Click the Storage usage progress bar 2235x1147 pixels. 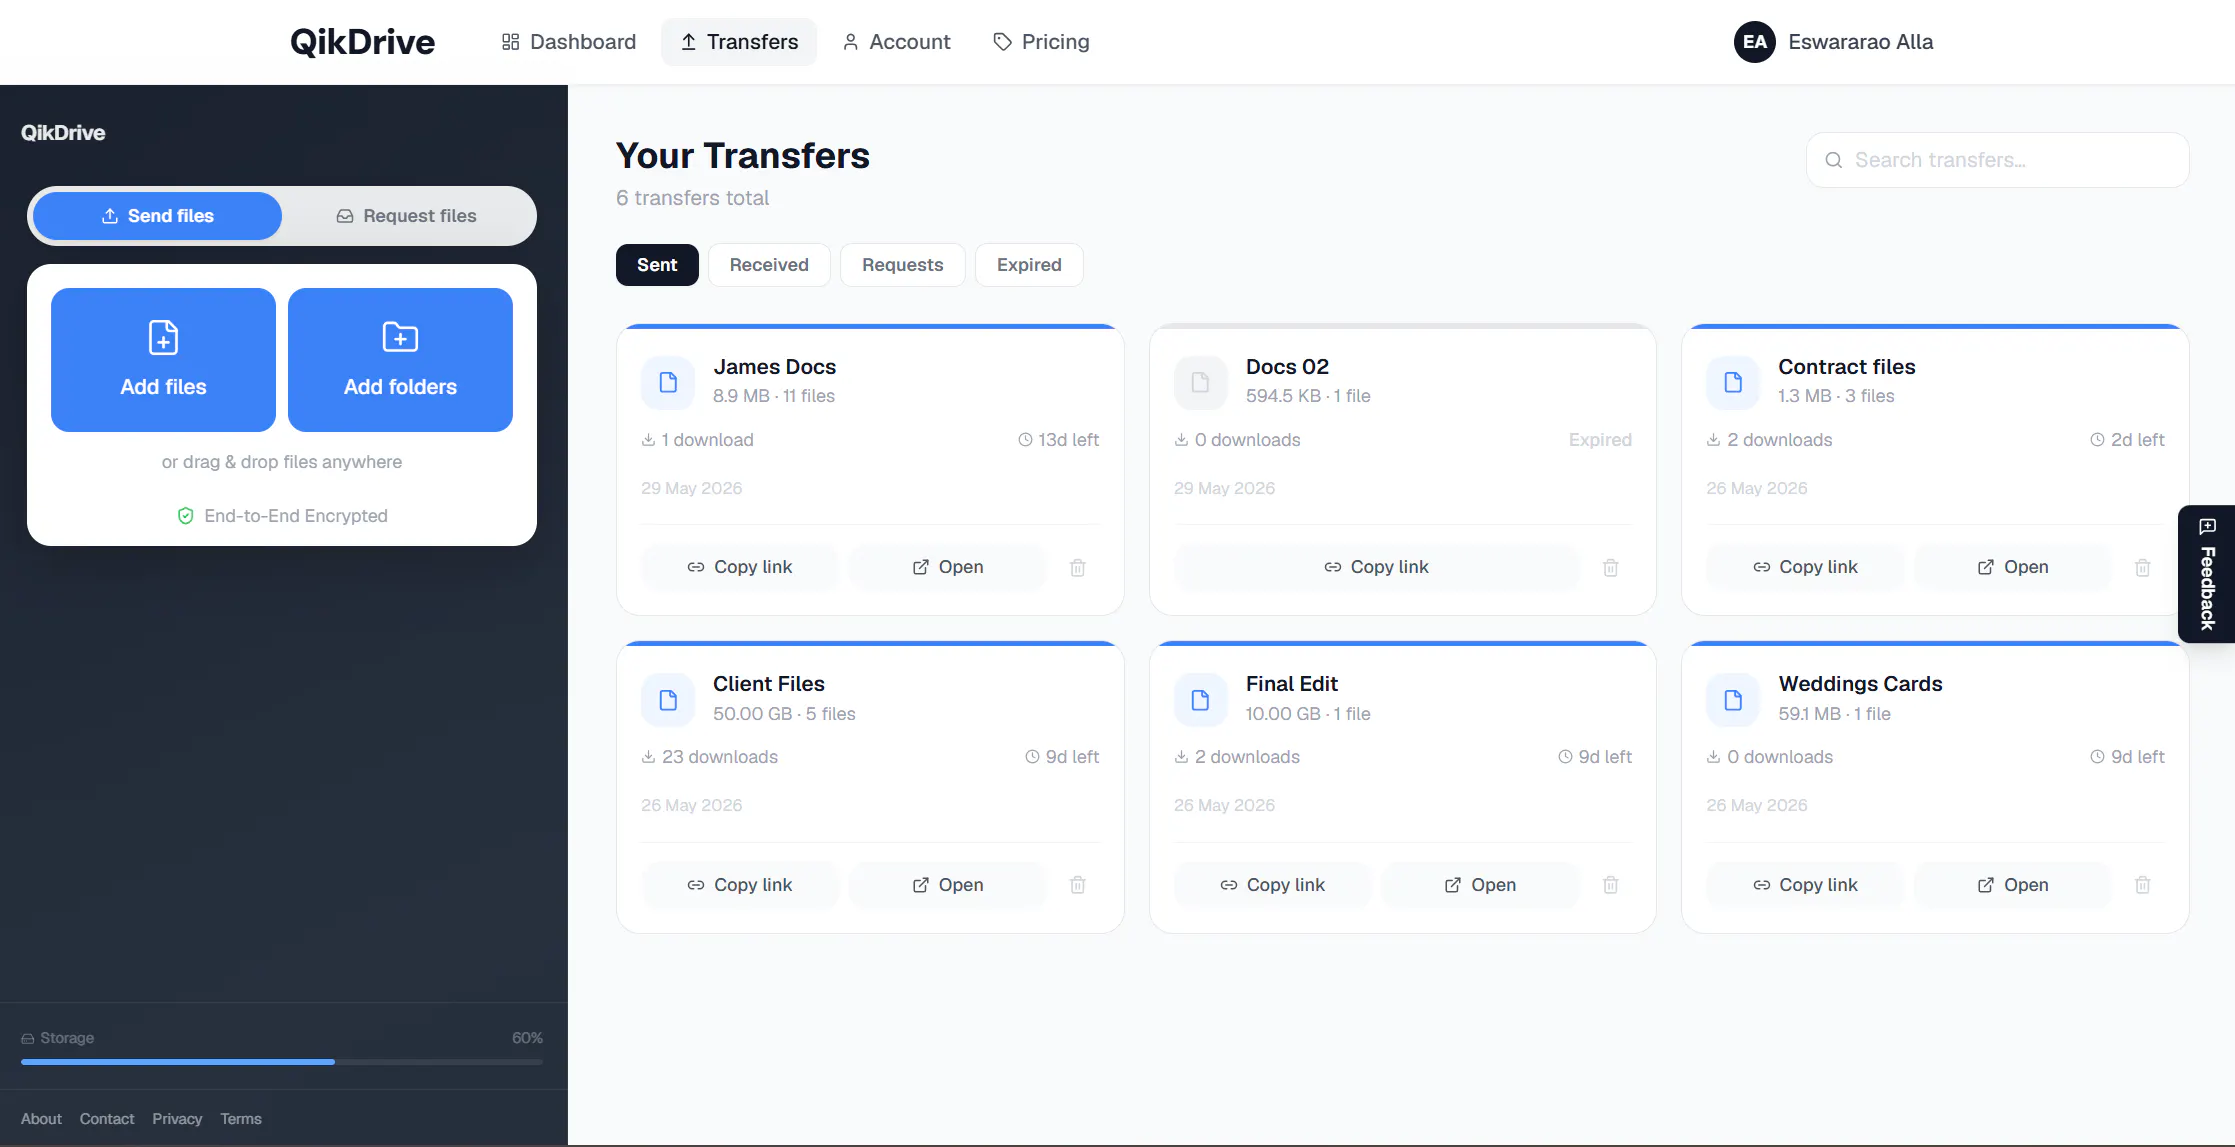pyautogui.click(x=282, y=1062)
